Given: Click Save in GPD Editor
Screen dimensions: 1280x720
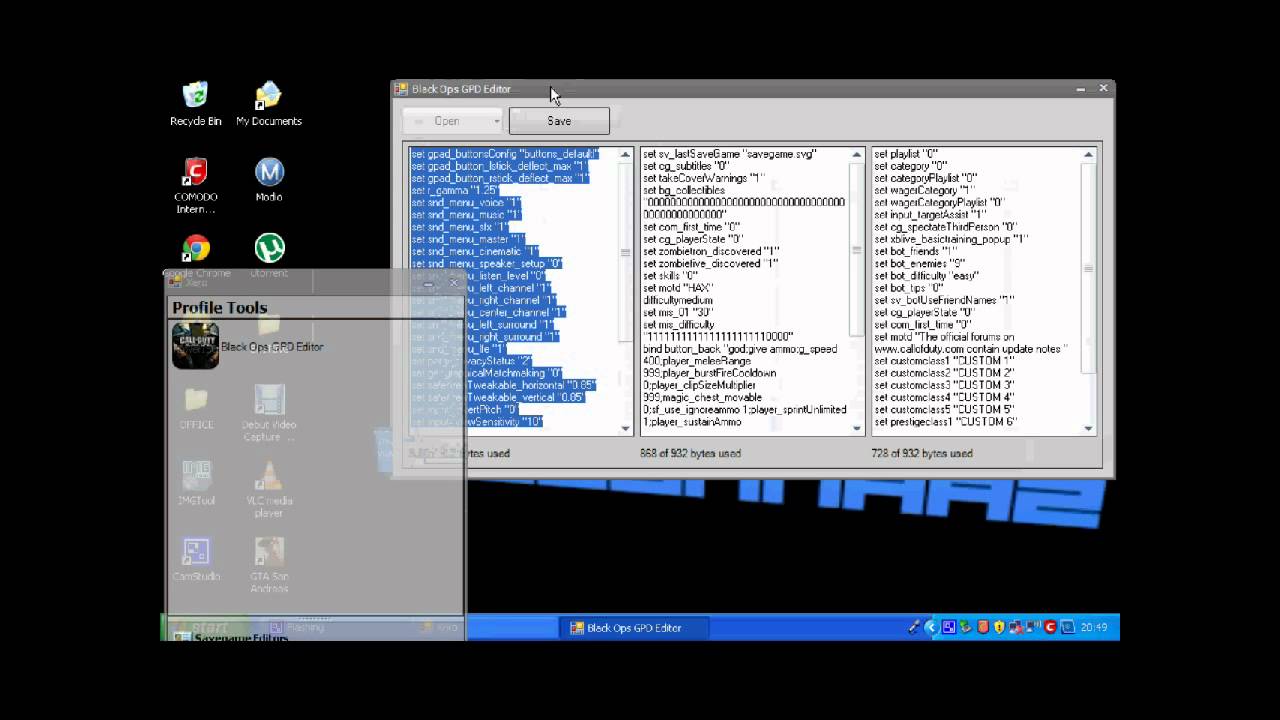Looking at the screenshot, I should (559, 121).
